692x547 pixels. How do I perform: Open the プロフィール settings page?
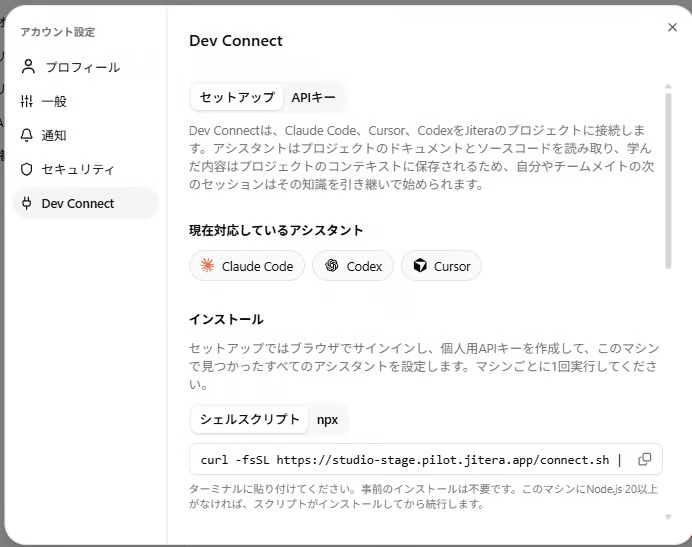[87, 67]
